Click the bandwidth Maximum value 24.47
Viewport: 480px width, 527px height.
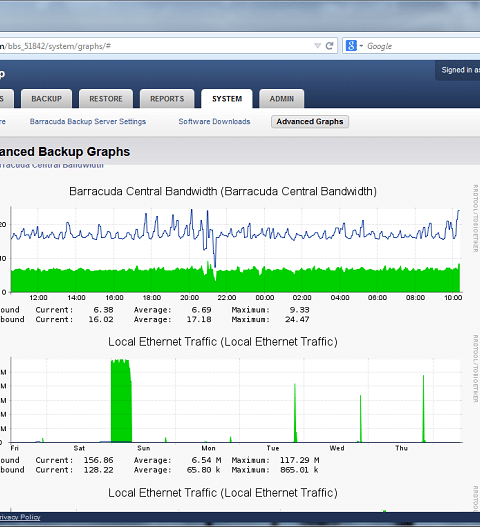(297, 319)
